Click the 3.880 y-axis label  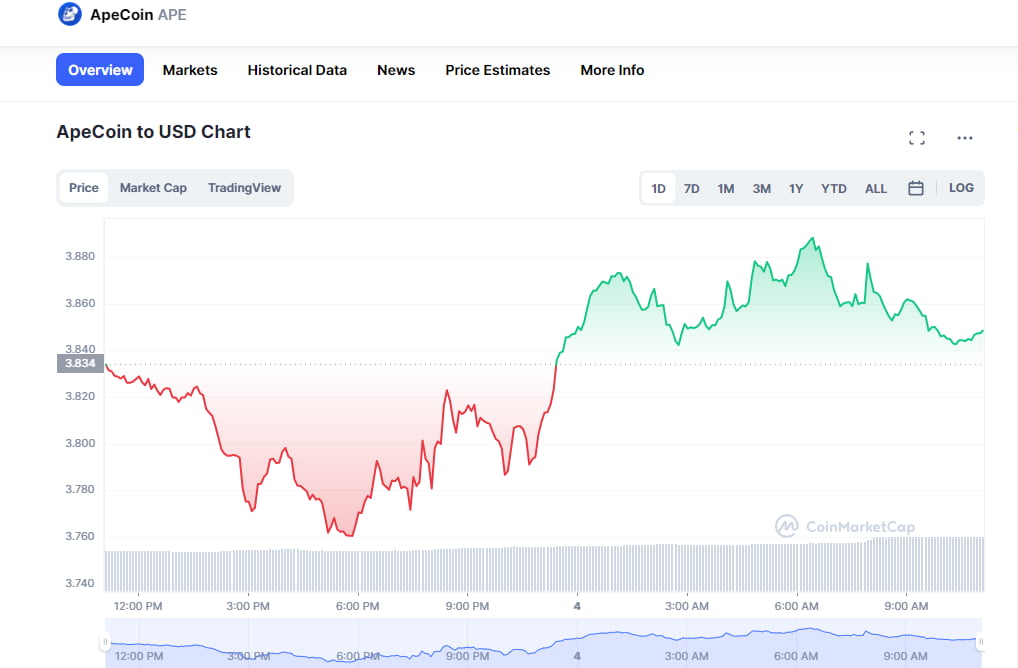[x=80, y=256]
